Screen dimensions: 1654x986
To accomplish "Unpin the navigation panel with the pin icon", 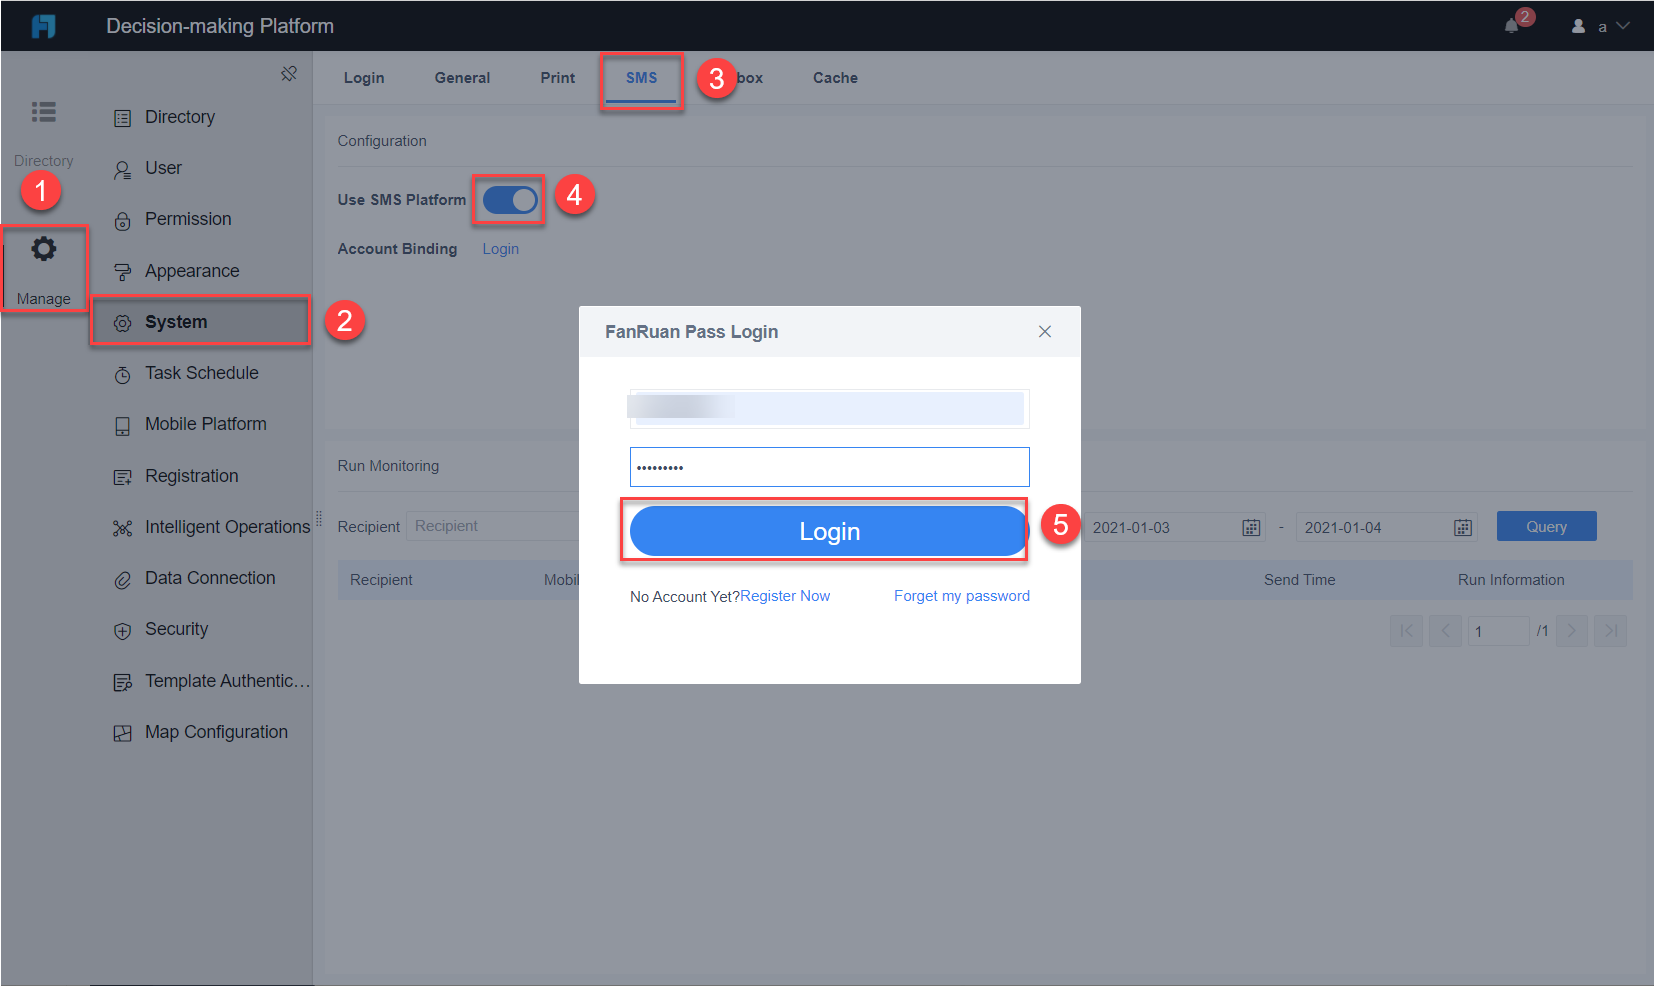I will coord(289,73).
